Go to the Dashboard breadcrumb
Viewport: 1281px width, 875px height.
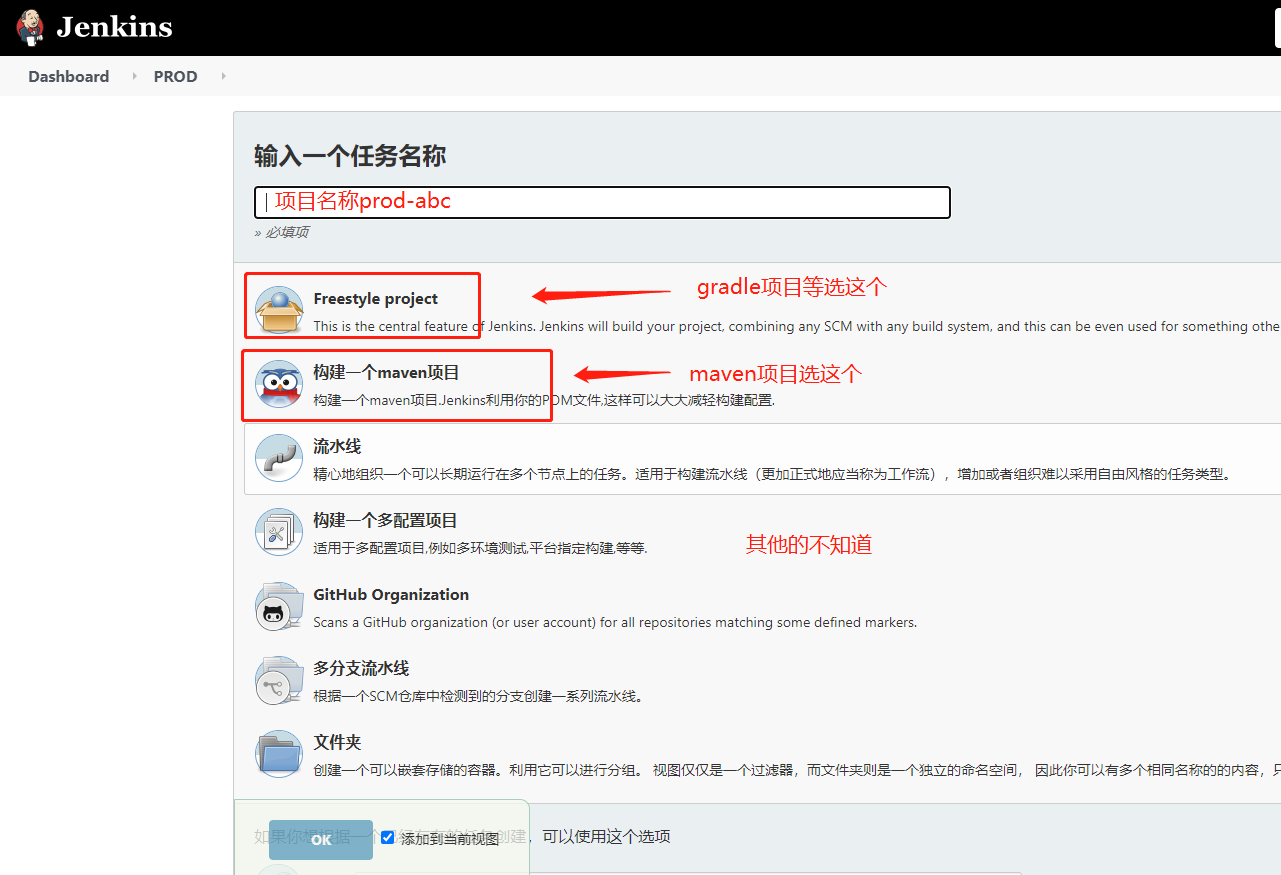[68, 76]
